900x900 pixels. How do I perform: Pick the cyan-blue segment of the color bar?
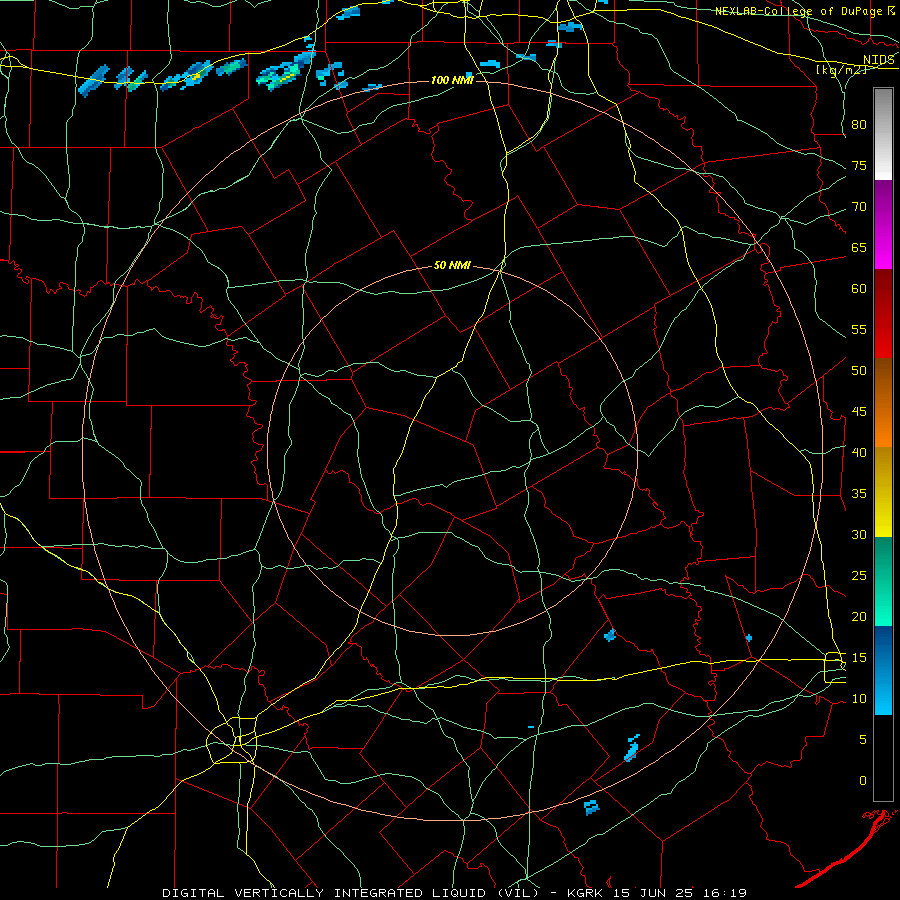(x=883, y=670)
